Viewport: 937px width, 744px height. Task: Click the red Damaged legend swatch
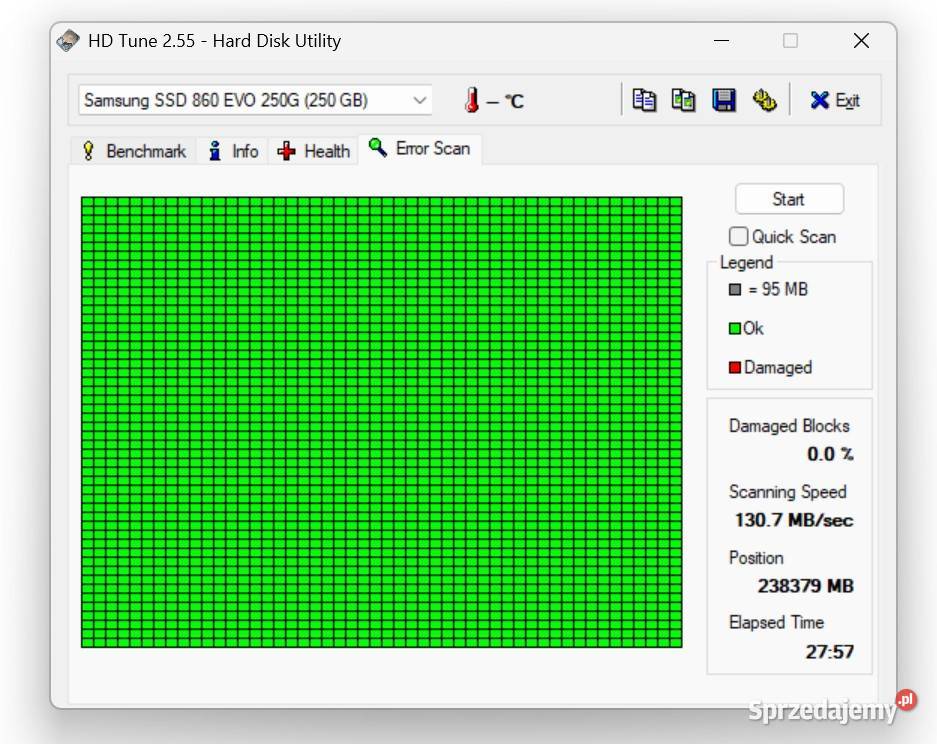point(734,368)
